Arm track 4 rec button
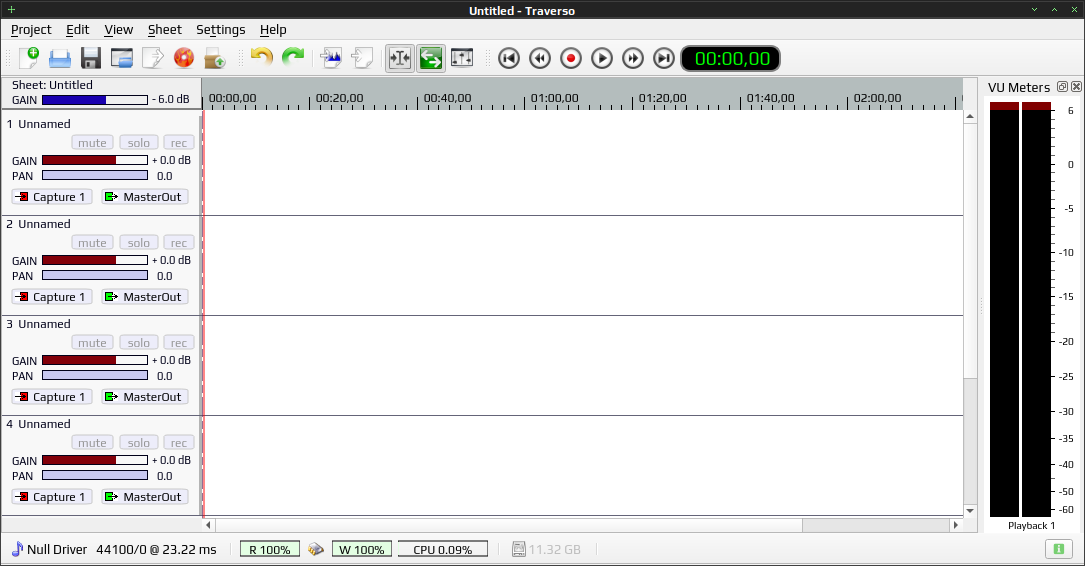This screenshot has height=566, width=1085. pyautogui.click(x=179, y=443)
